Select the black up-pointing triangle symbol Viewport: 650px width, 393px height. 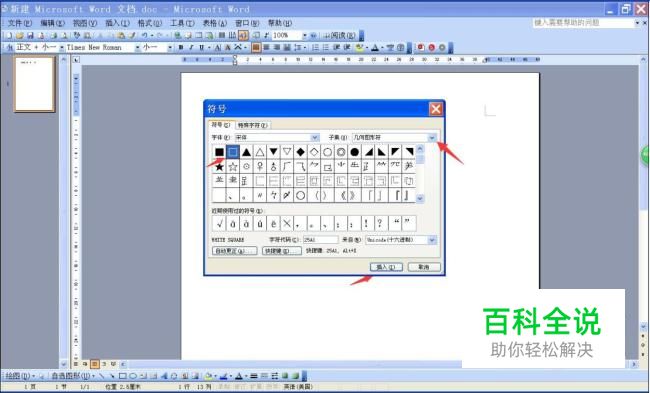(x=246, y=152)
